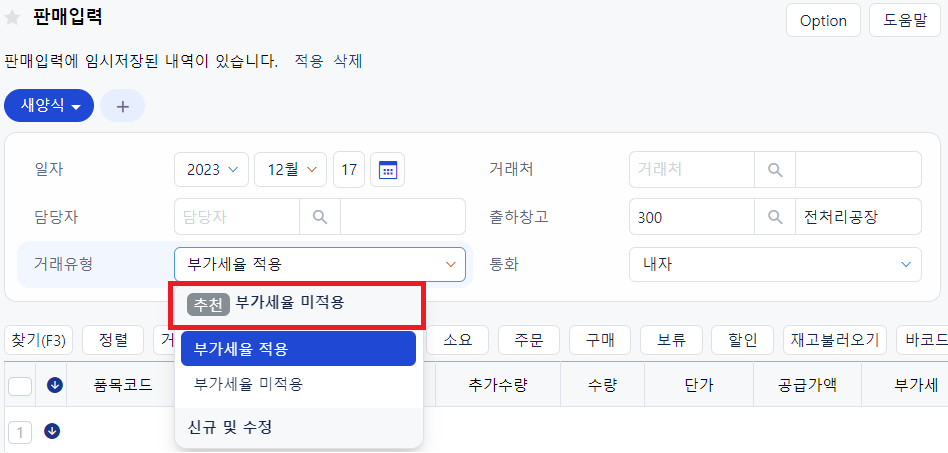
Task: Expand the 거래유형 combo box
Action: coord(320,264)
